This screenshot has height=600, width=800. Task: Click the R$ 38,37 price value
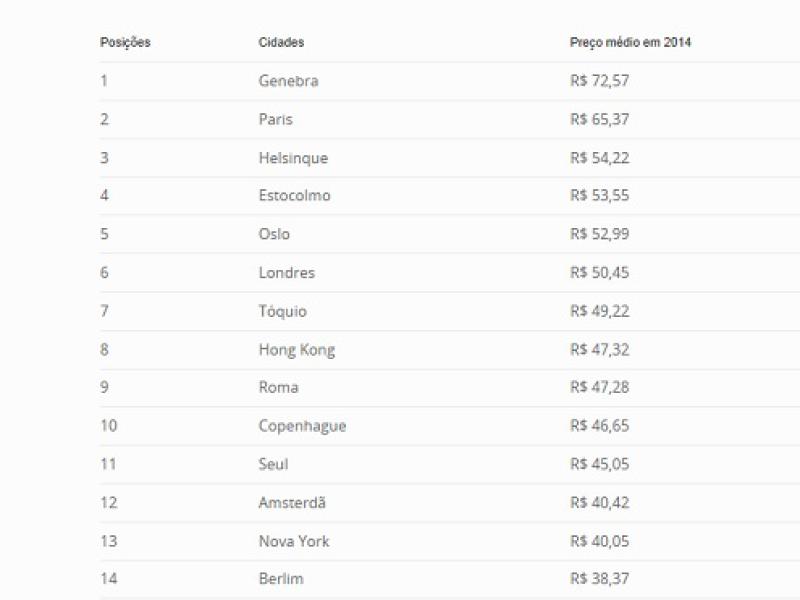coord(599,579)
